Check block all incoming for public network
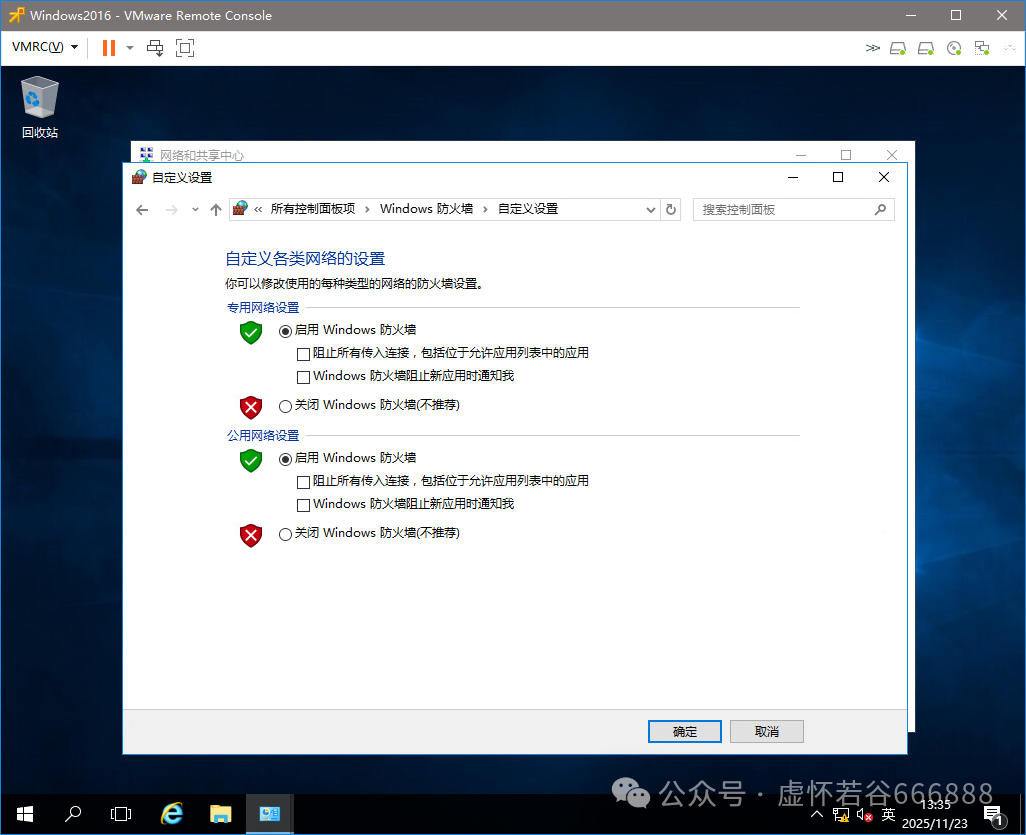The width and height of the screenshot is (1026, 835). click(x=303, y=482)
